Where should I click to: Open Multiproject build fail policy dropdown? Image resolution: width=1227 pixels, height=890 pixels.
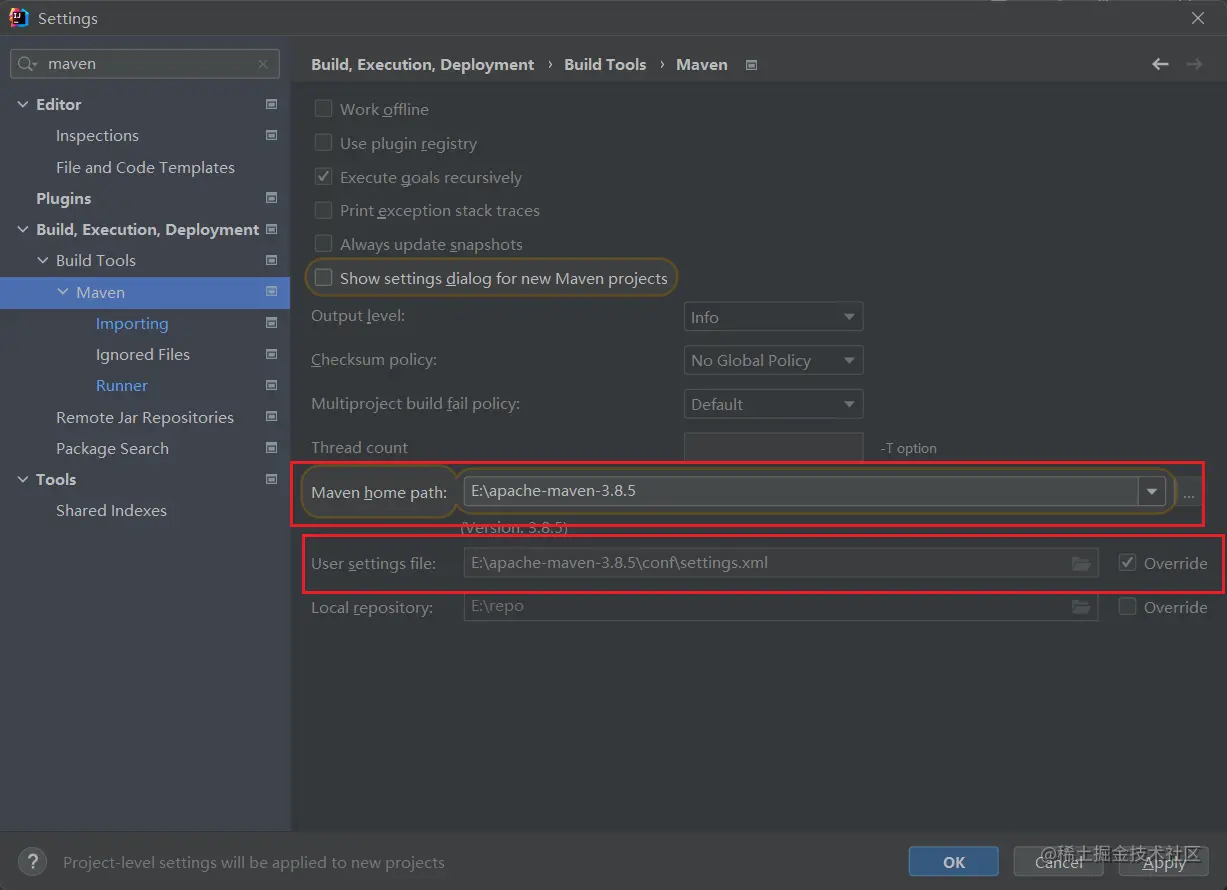pos(773,404)
